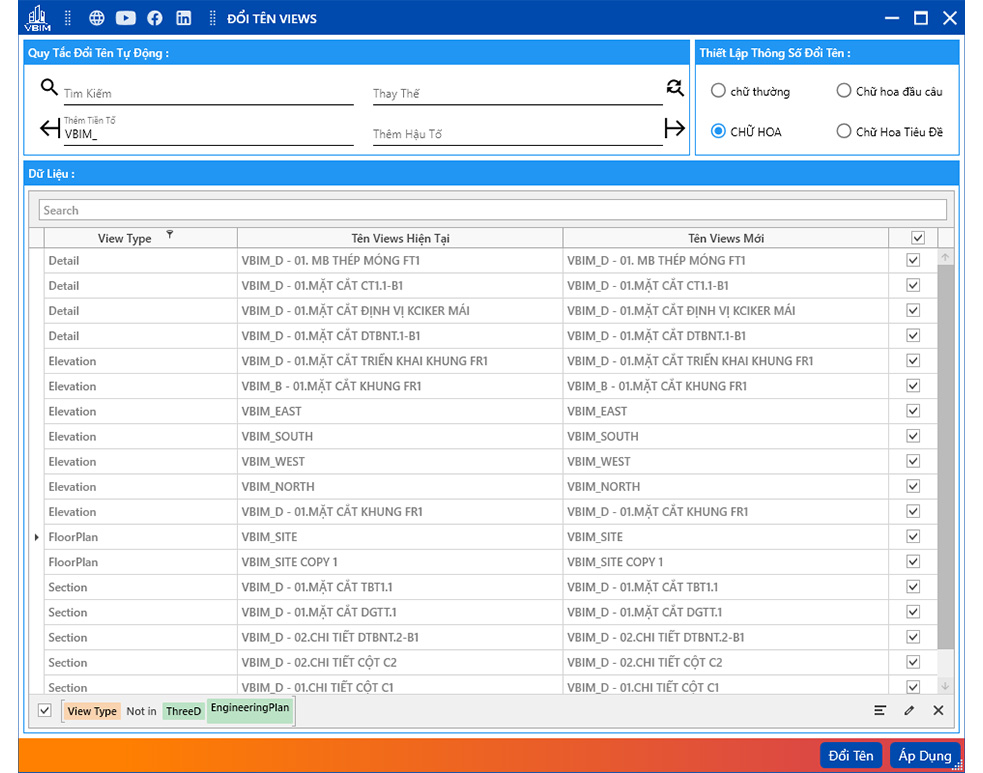
Task: Select 'Chữ hoa đầu câu' radio option
Action: coord(844,91)
